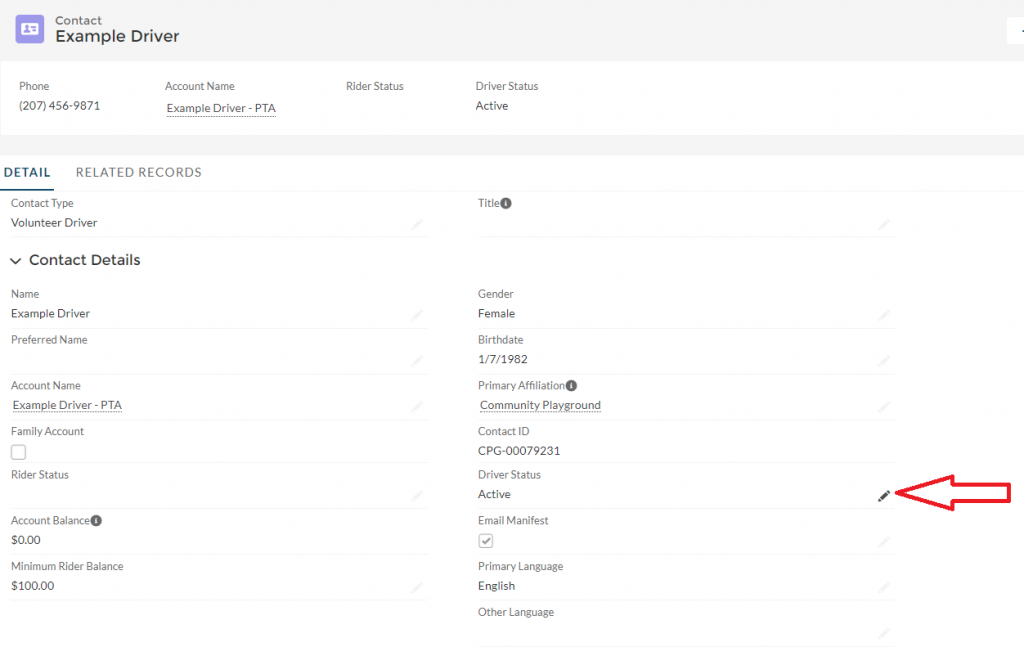Select the Detail tab
The height and width of the screenshot is (647, 1024).
pos(27,172)
